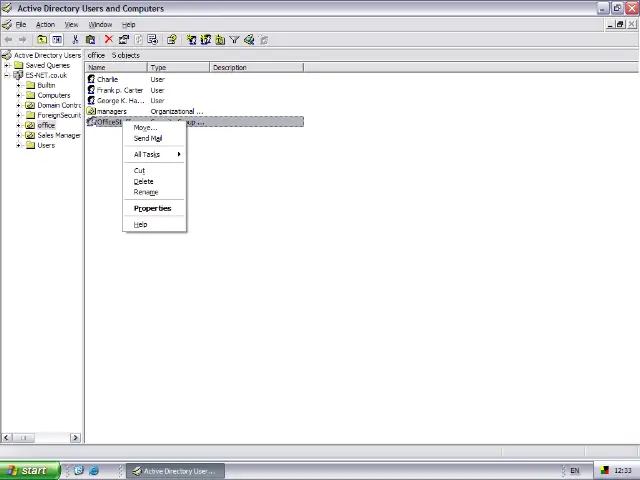Click the MMC icon left of File menu
This screenshot has width=640, height=480.
[7, 24]
